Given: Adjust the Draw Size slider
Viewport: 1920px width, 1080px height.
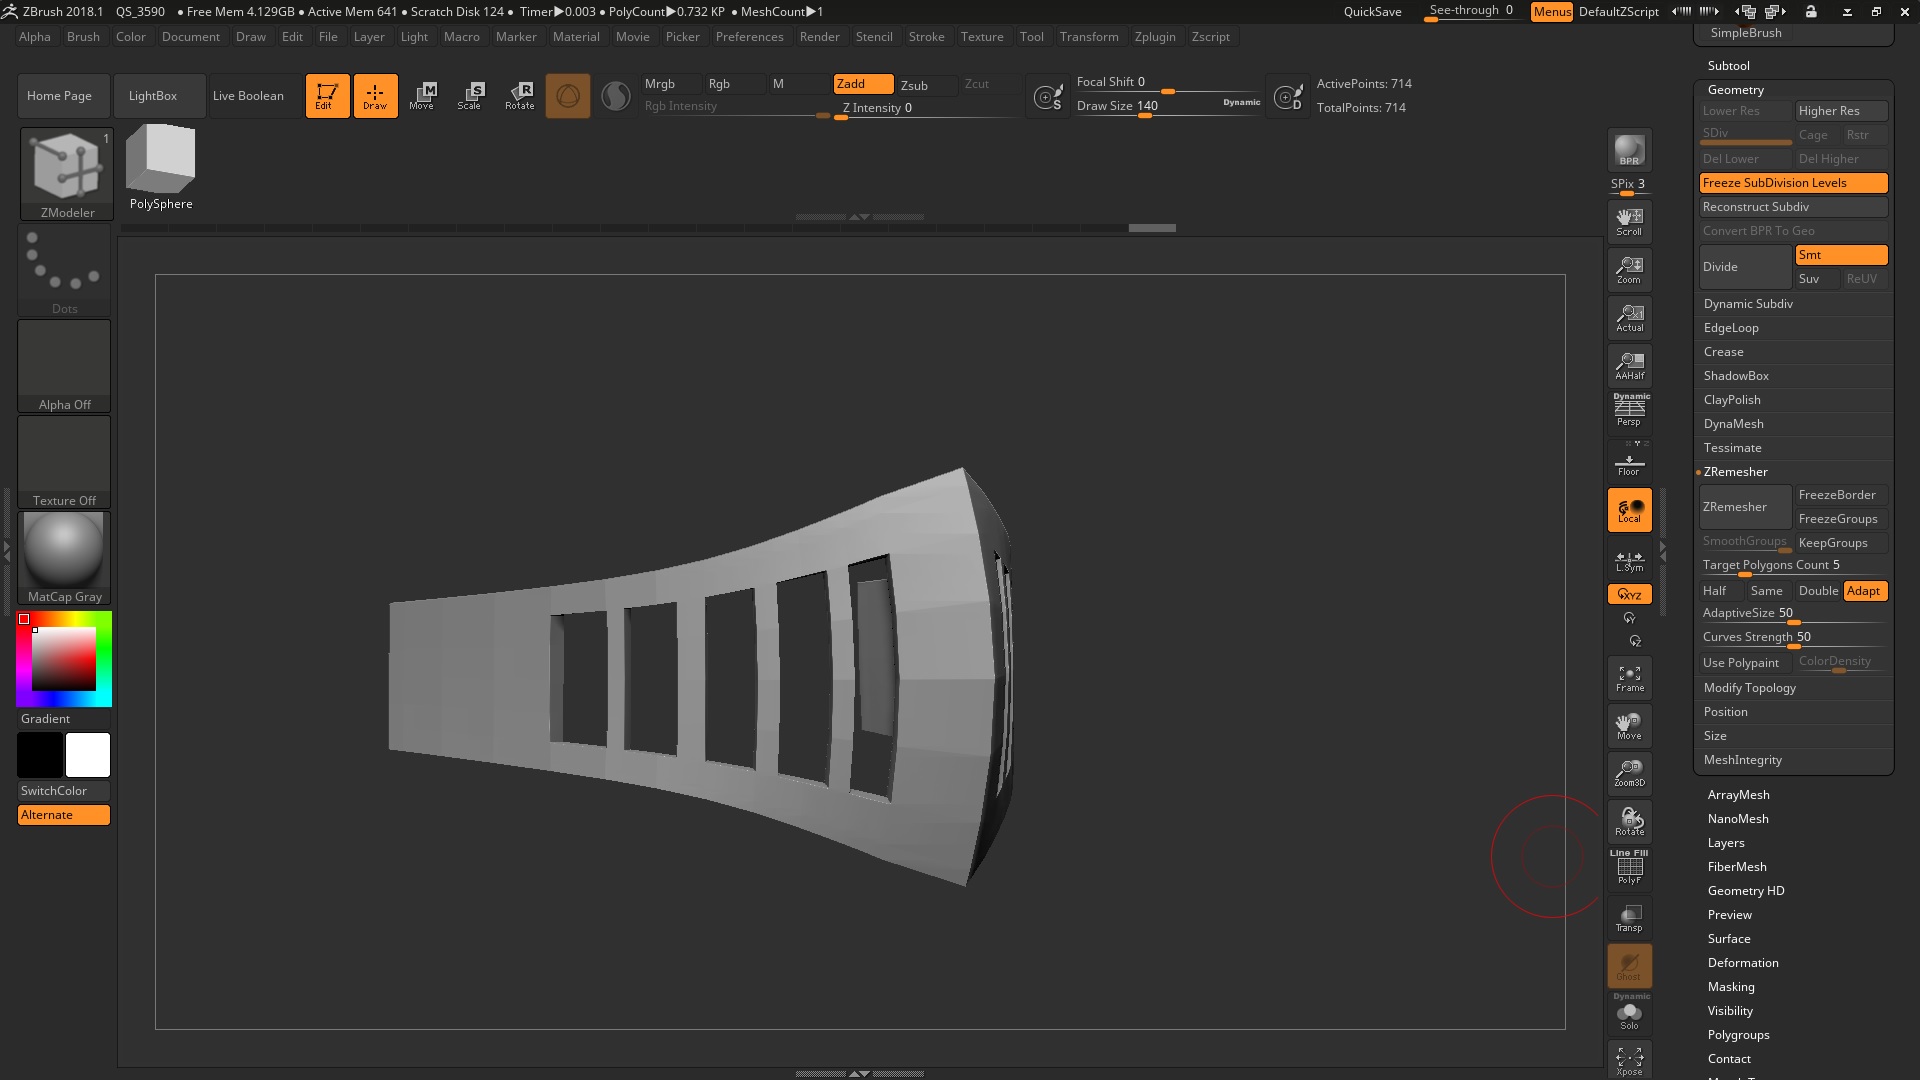Looking at the screenshot, I should point(1168,107).
